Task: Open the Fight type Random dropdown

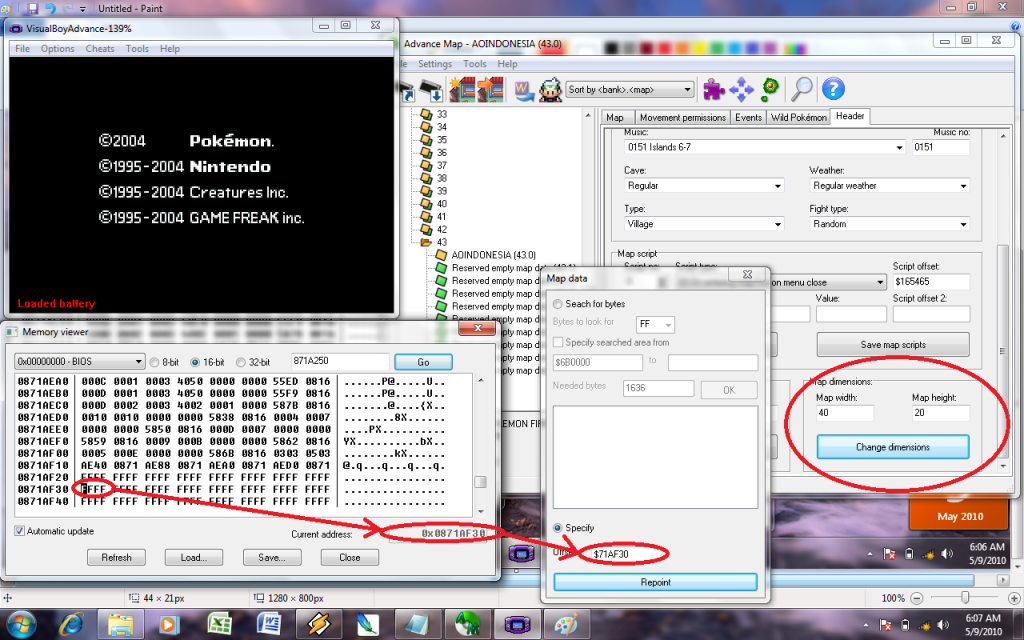Action: click(x=889, y=224)
